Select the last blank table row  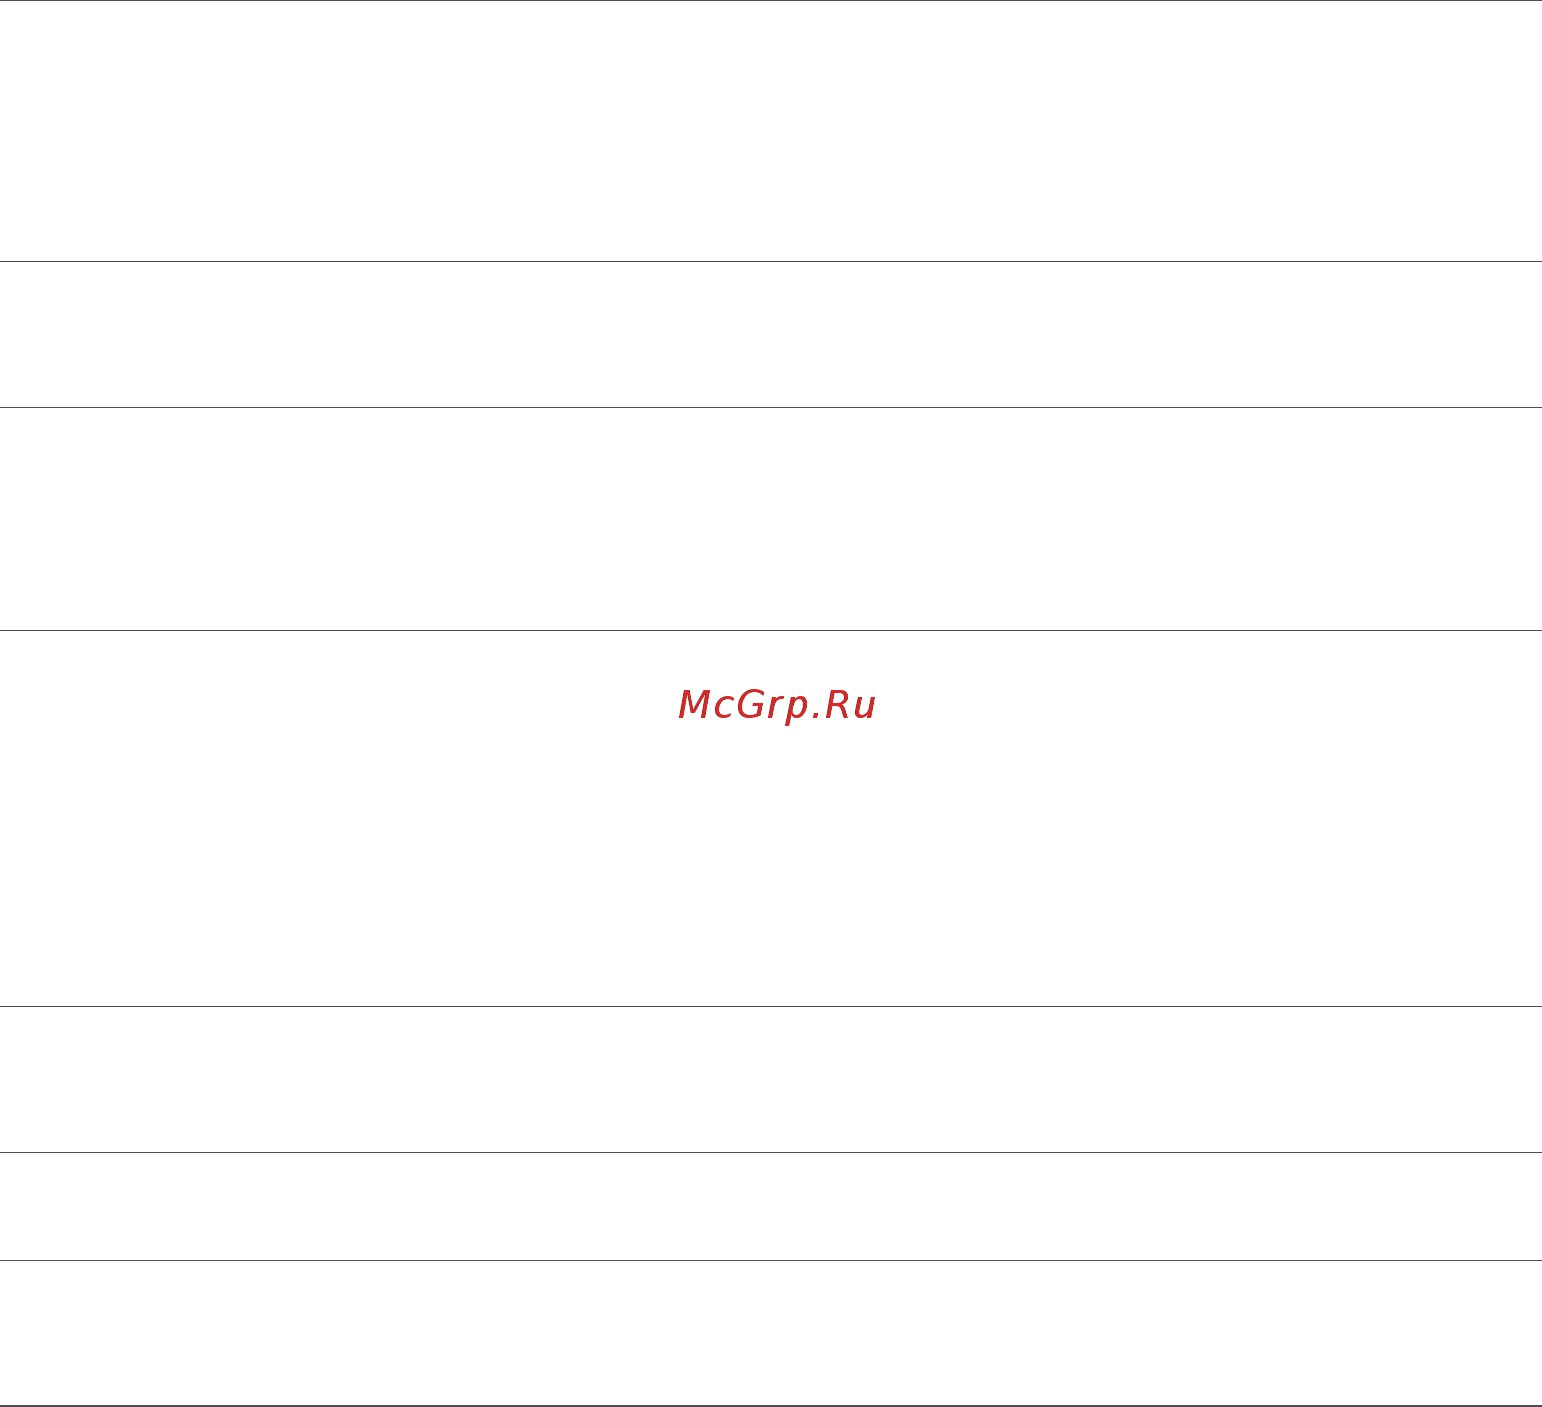click(x=771, y=1333)
